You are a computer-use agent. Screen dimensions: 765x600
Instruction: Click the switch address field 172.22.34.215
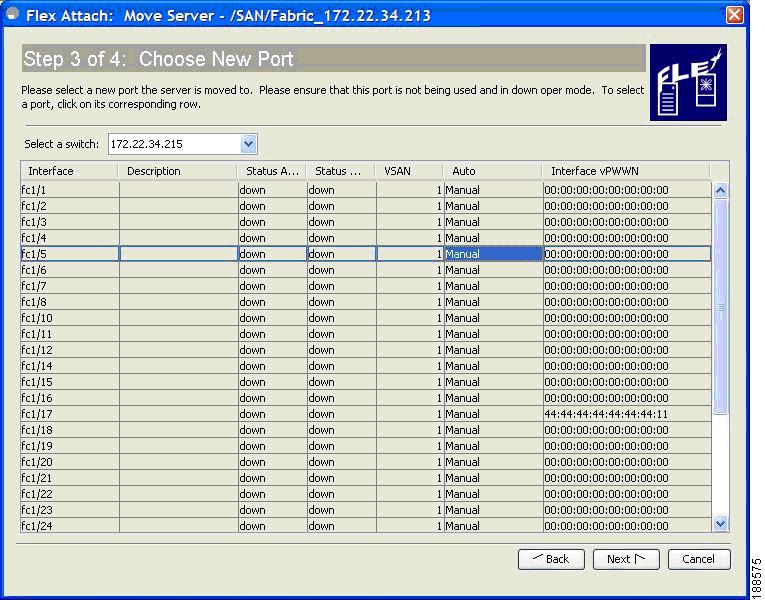coord(175,144)
